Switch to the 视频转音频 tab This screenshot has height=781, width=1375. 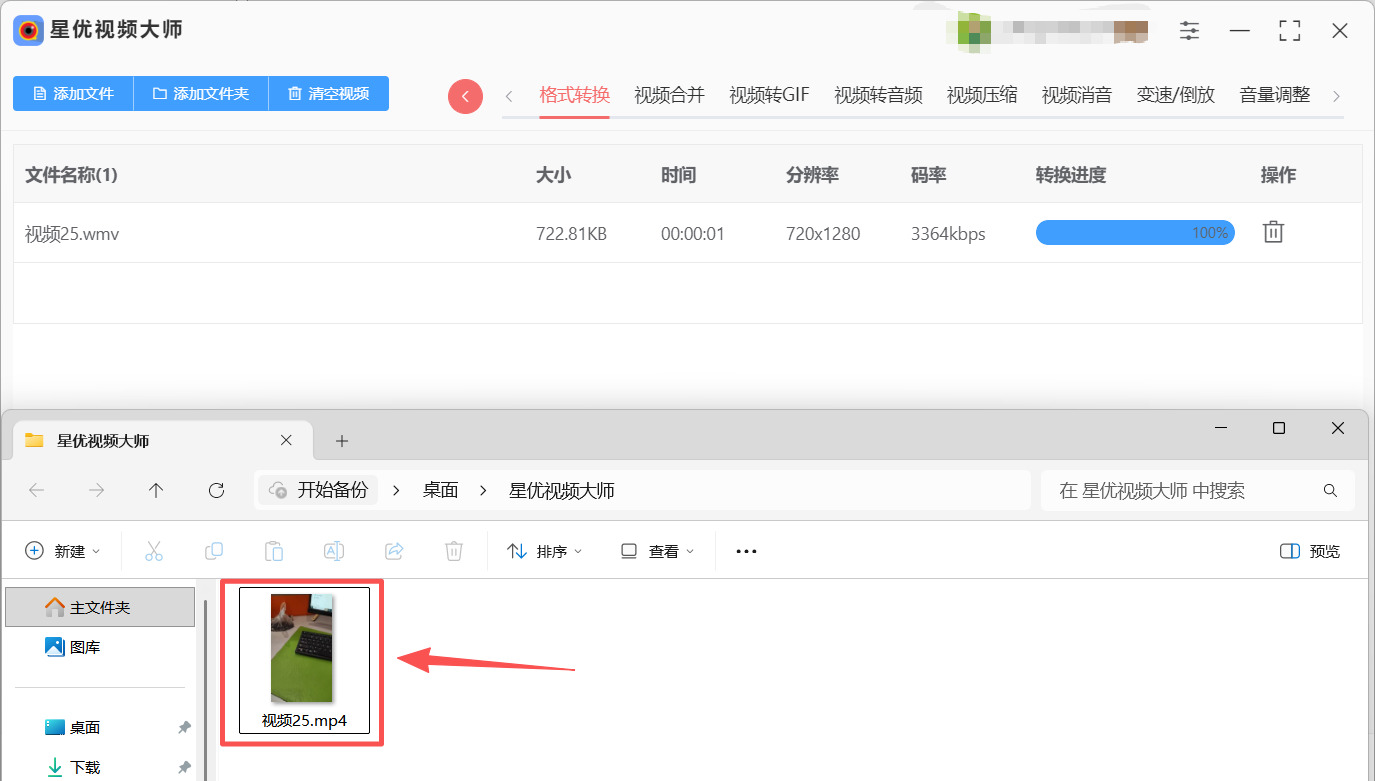point(878,95)
